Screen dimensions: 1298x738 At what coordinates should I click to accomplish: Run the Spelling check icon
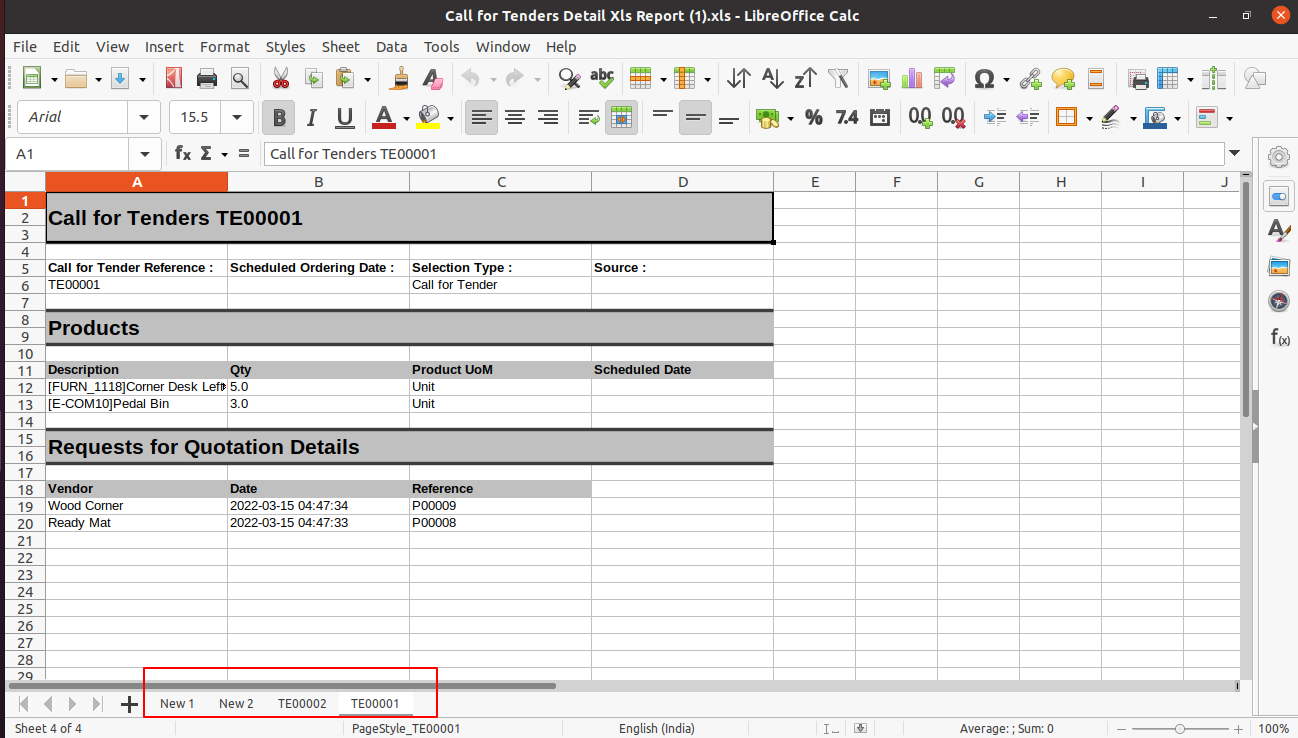(602, 79)
